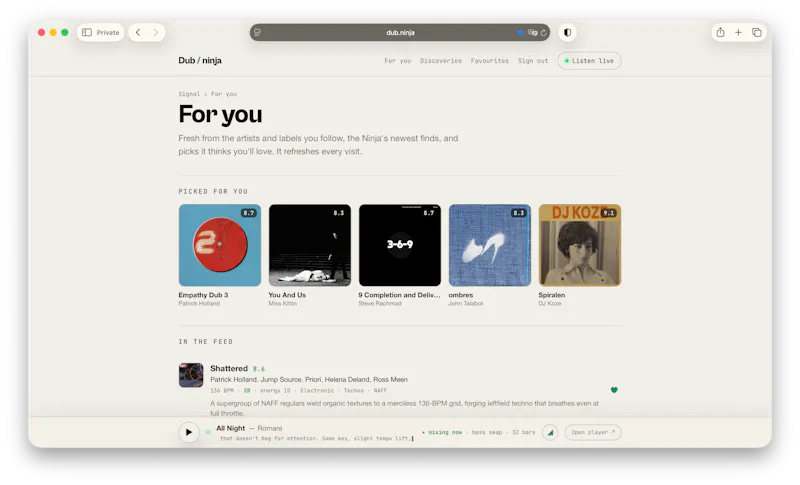Go back to previous page
800x485 pixels.
click(138, 32)
